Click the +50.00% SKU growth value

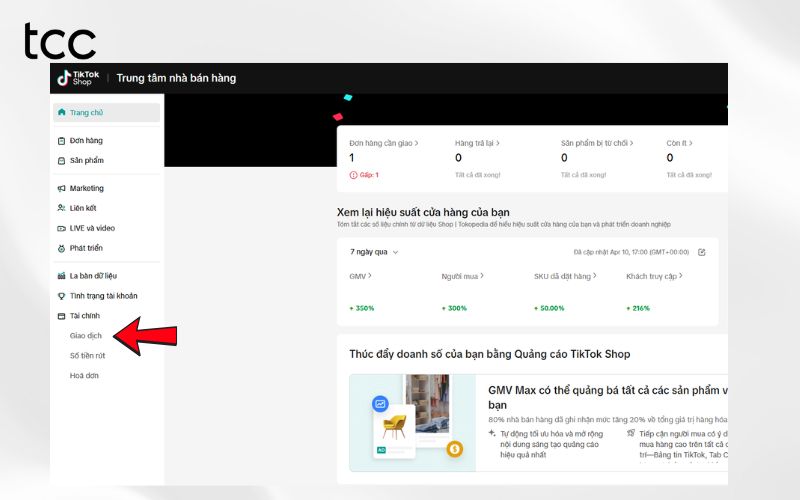[549, 308]
